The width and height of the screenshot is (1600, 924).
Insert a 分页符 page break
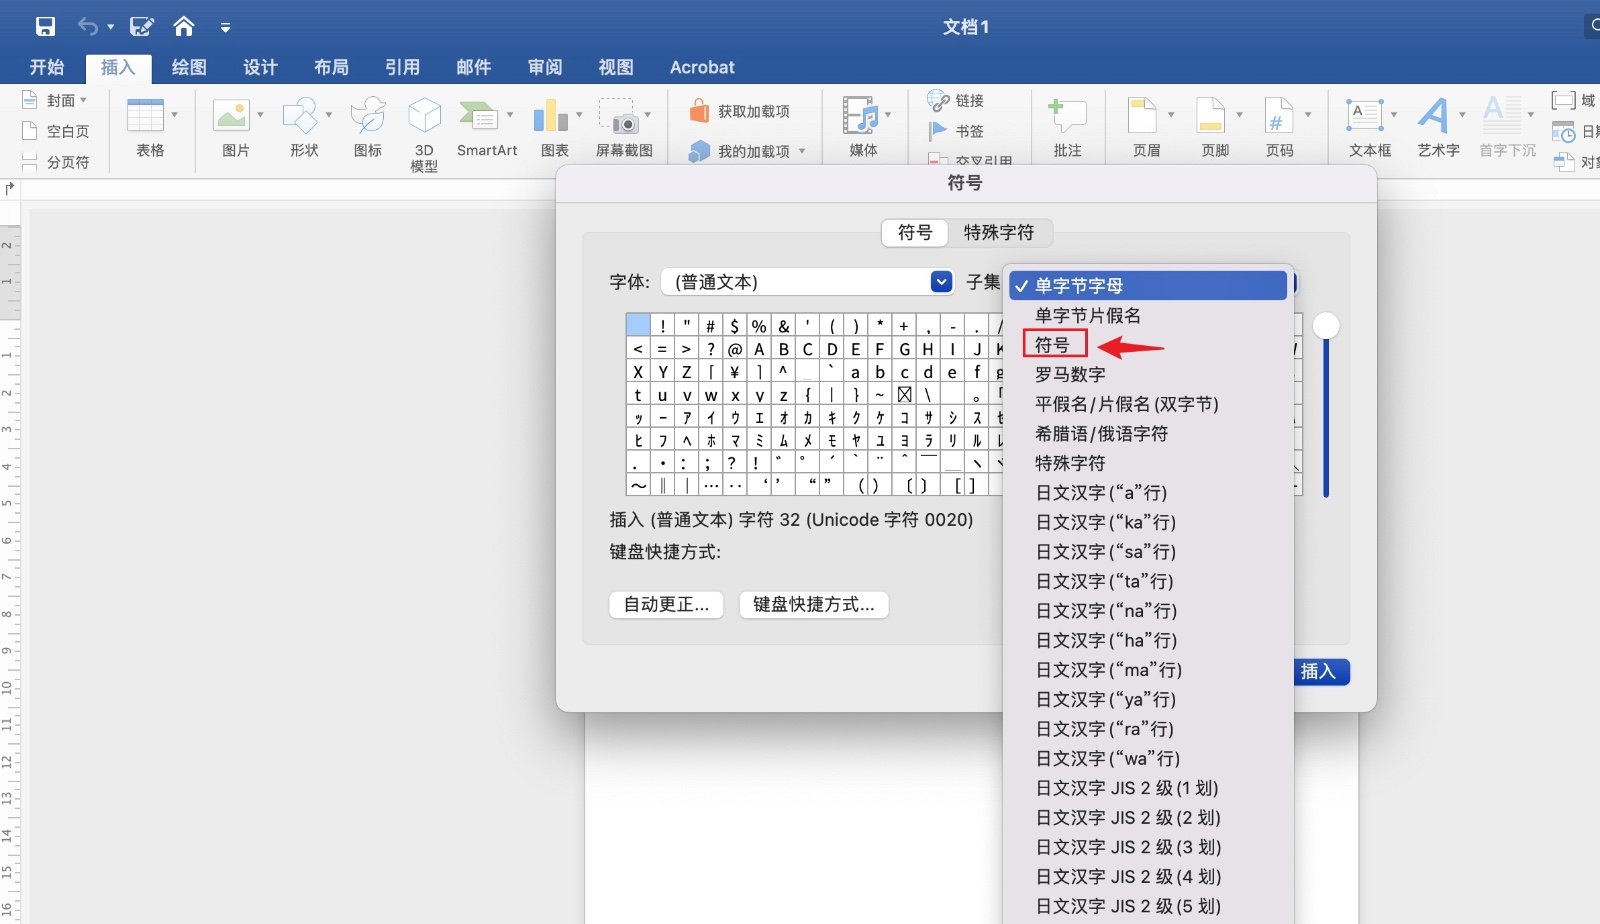tap(56, 162)
